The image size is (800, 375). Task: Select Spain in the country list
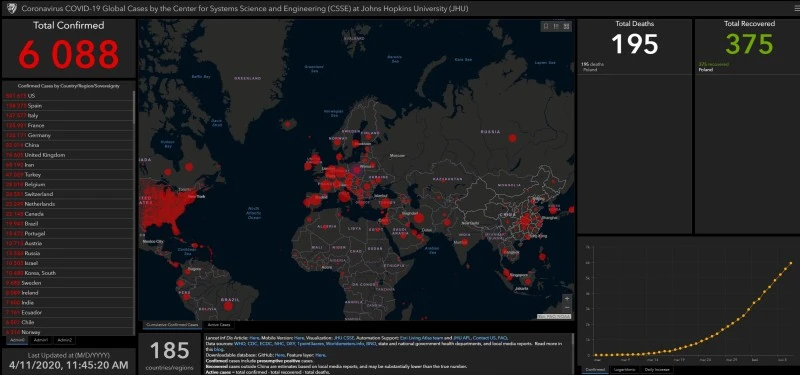pos(68,106)
